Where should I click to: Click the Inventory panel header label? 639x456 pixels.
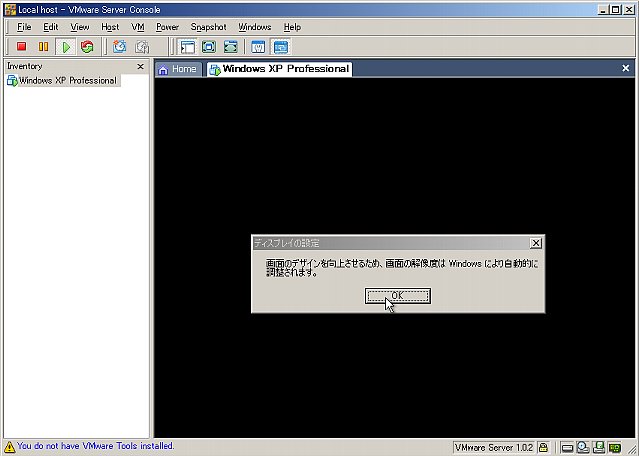click(24, 66)
